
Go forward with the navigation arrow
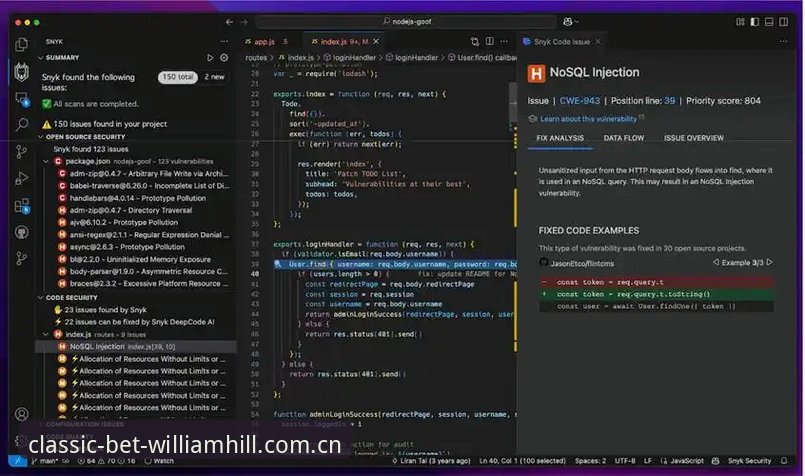pyautogui.click(x=245, y=22)
